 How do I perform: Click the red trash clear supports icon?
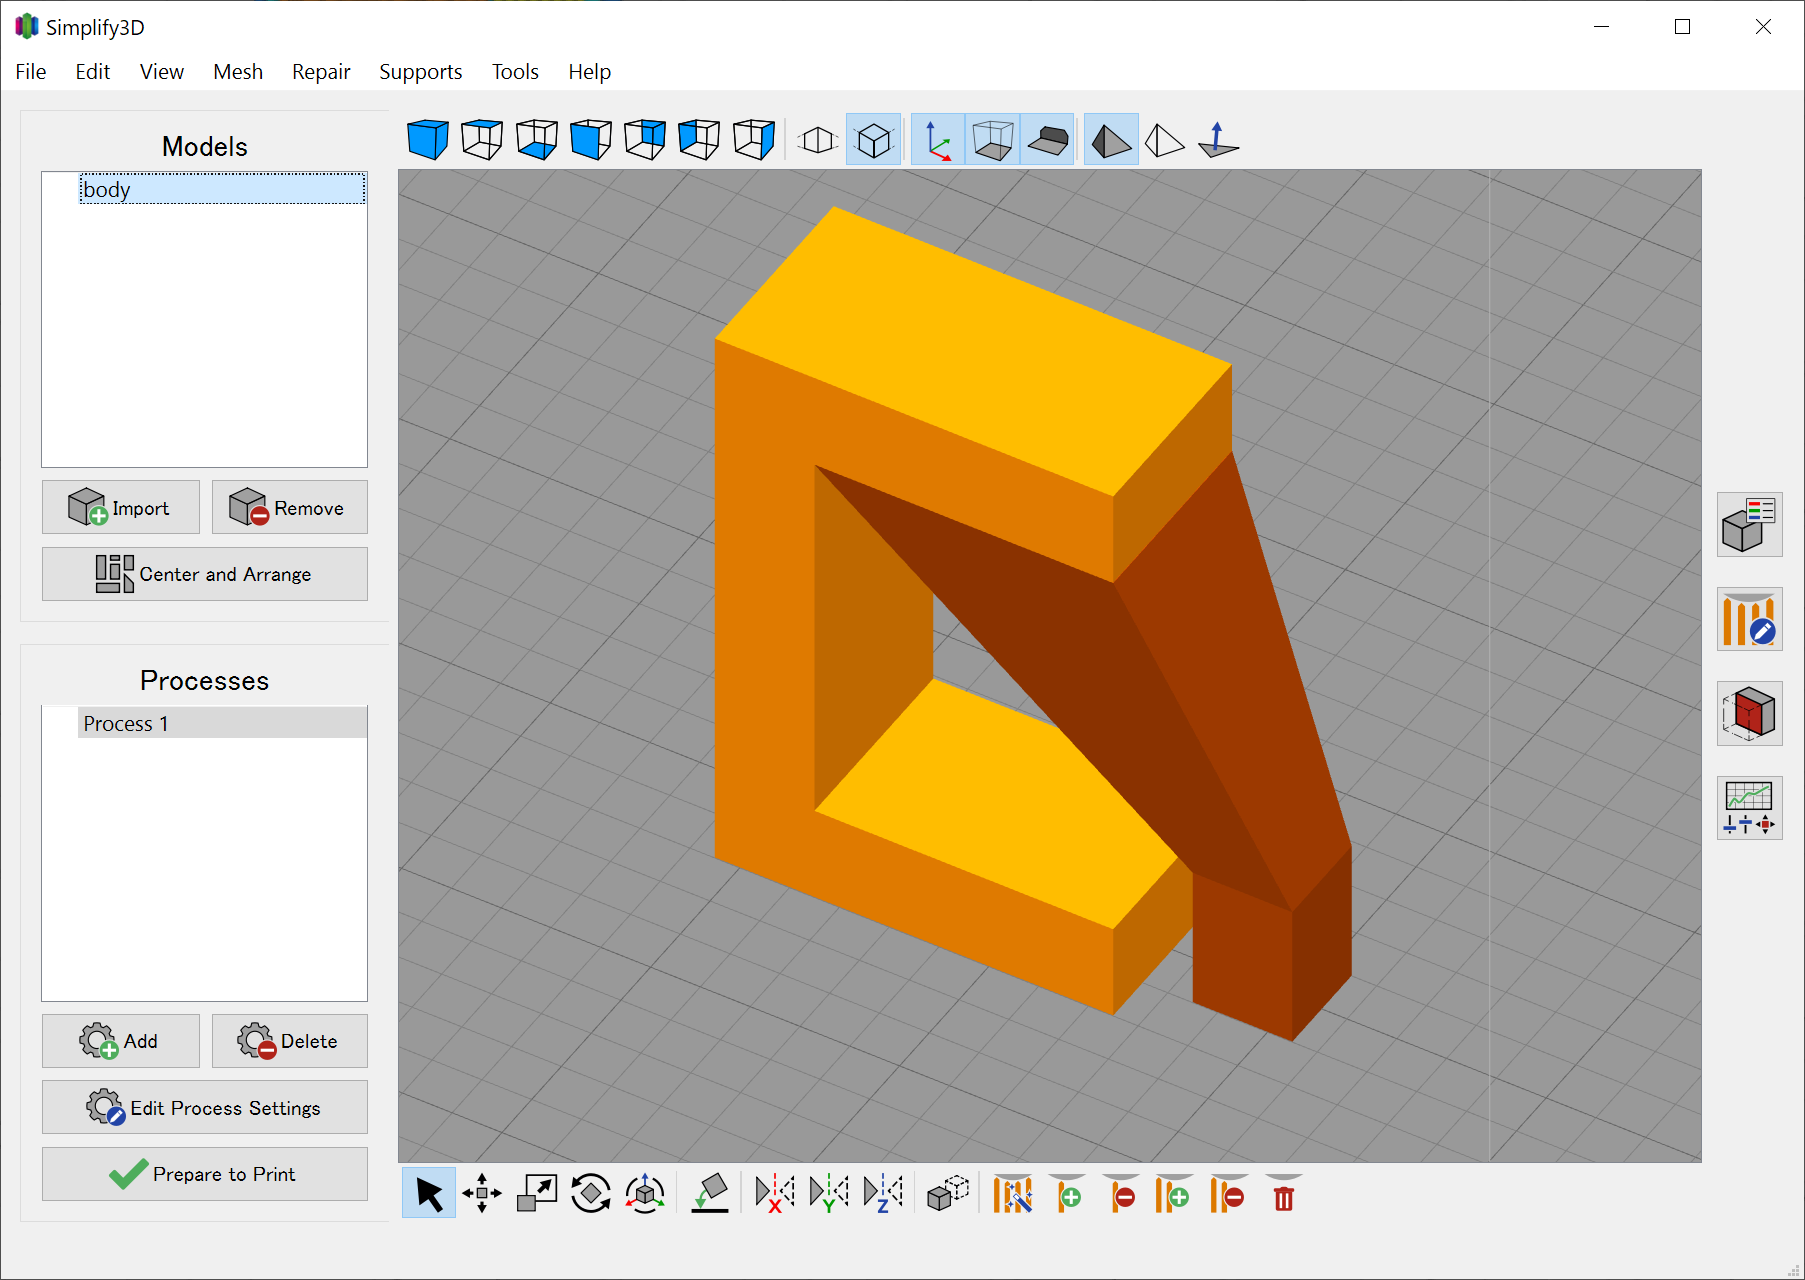tap(1284, 1193)
